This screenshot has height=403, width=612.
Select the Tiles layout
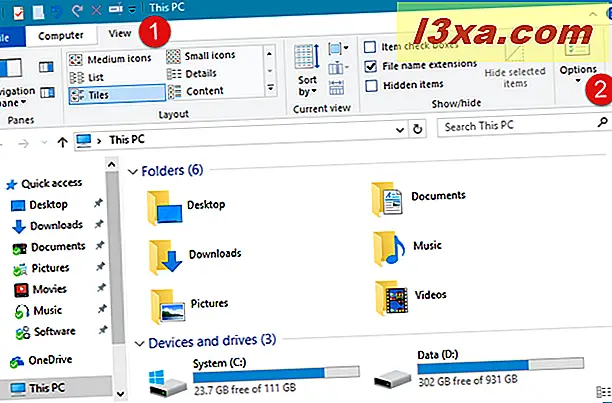[x=117, y=95]
